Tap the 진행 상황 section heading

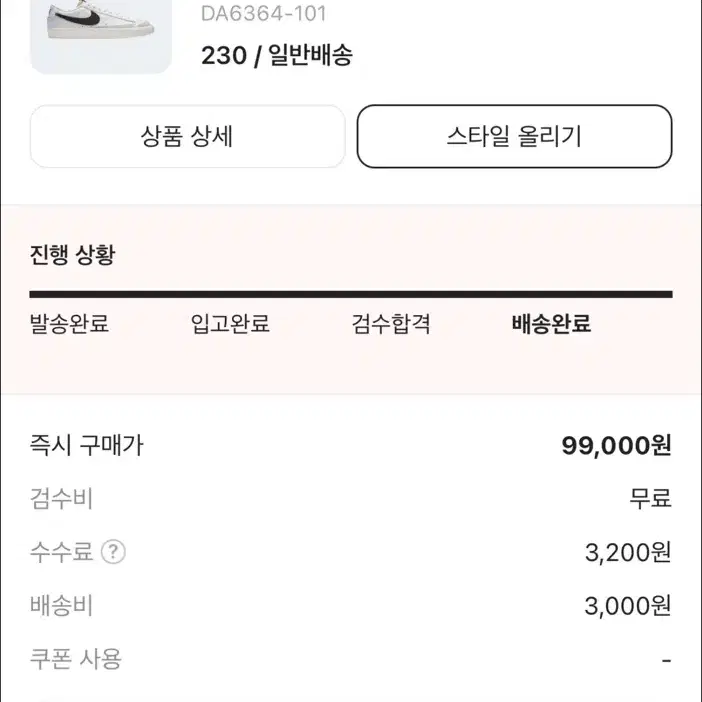point(73,254)
